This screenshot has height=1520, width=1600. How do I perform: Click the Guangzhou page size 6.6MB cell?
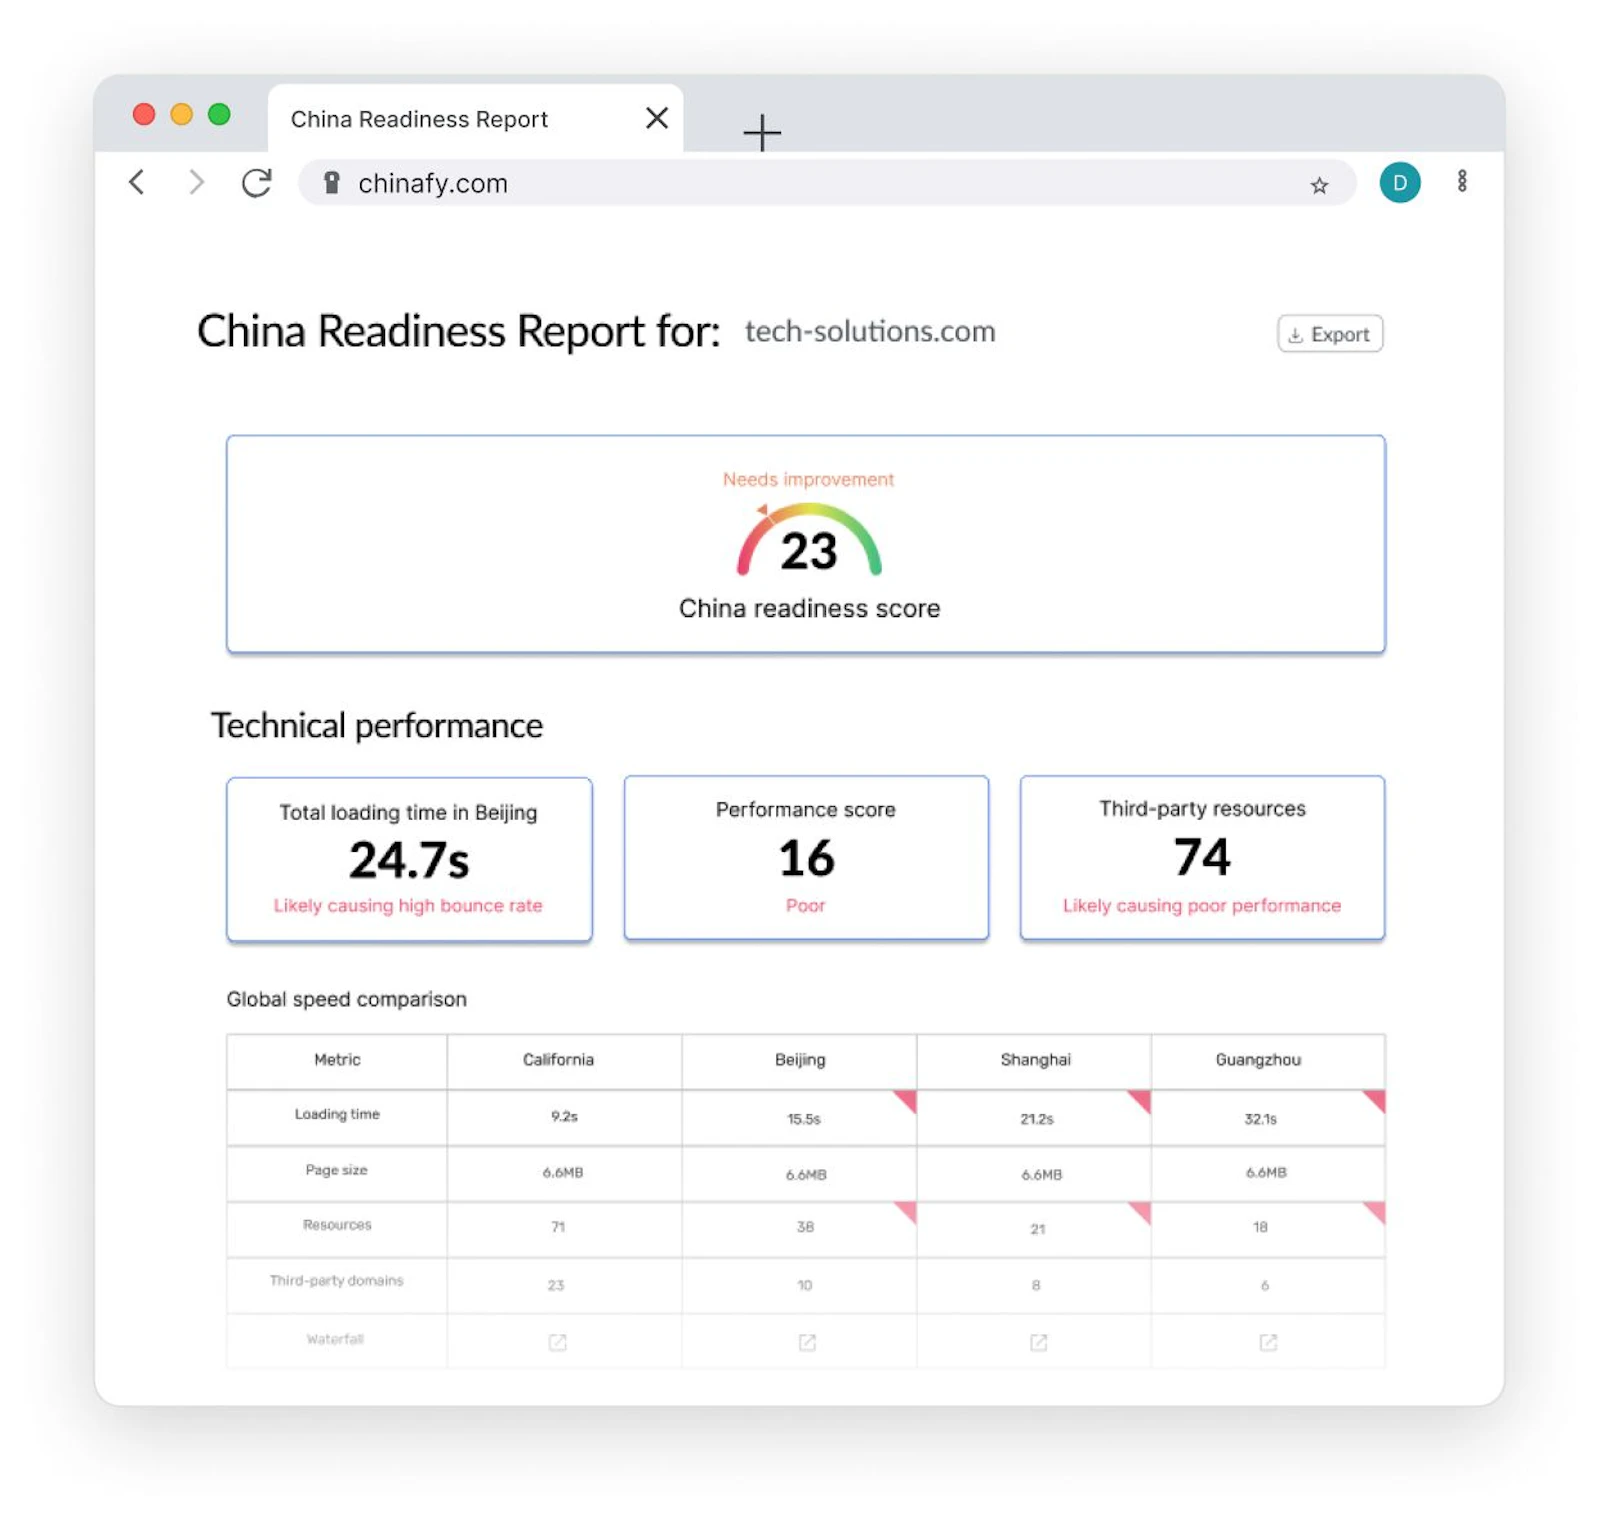click(1267, 1172)
